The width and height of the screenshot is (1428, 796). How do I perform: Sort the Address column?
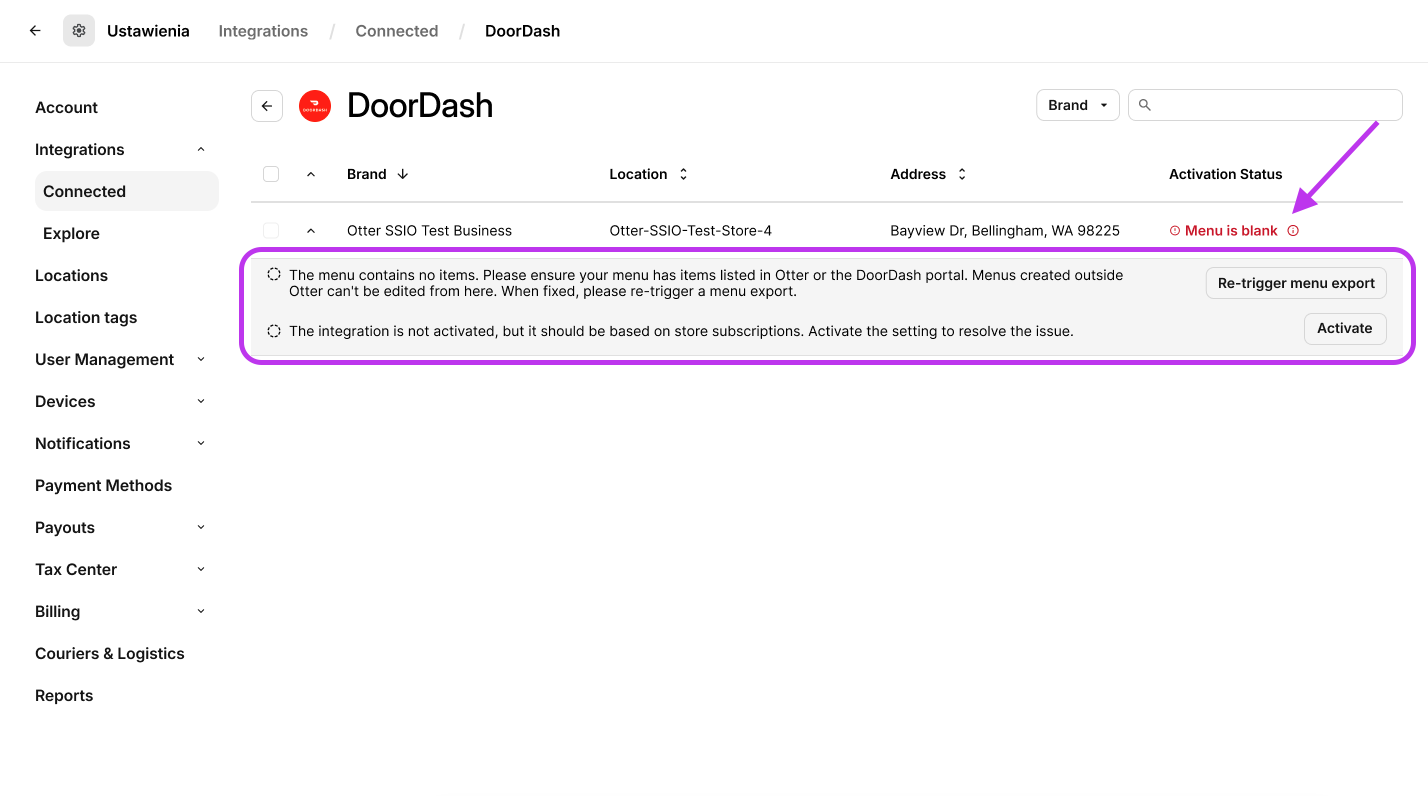coord(962,174)
